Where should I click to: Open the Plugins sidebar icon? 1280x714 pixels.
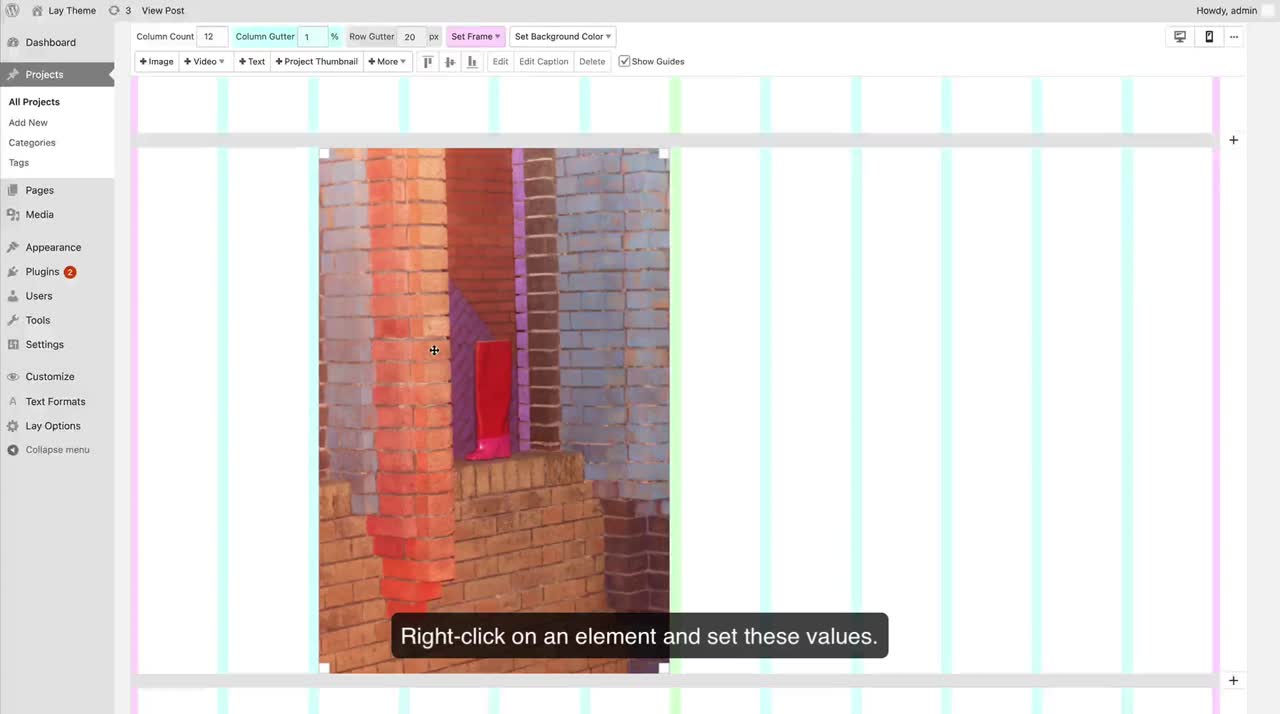tap(13, 272)
